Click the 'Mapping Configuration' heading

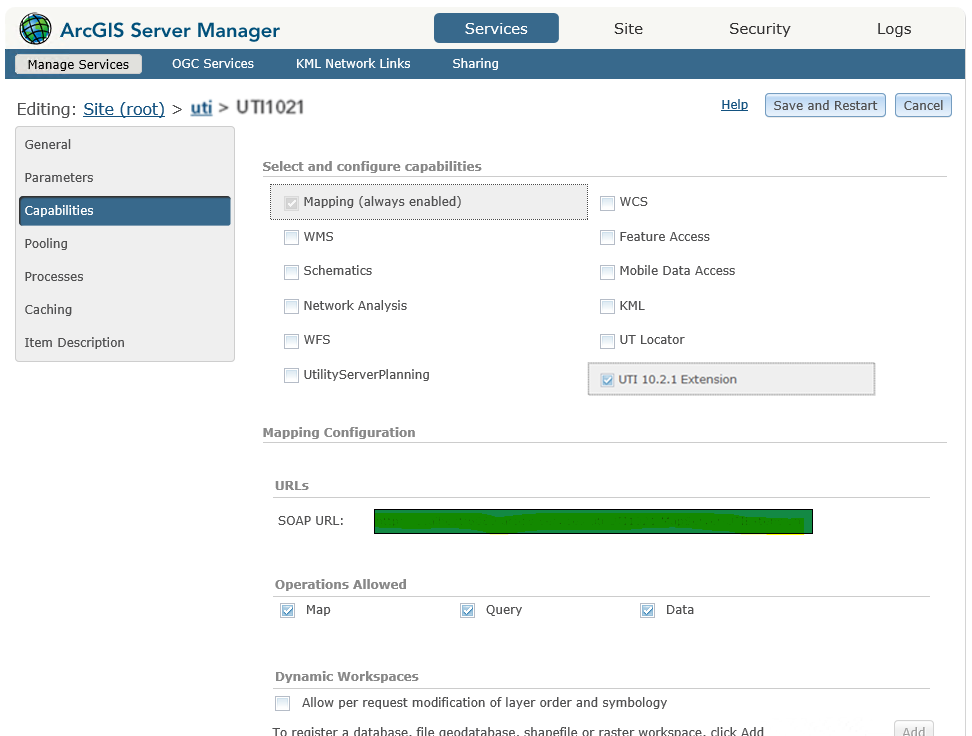(339, 432)
